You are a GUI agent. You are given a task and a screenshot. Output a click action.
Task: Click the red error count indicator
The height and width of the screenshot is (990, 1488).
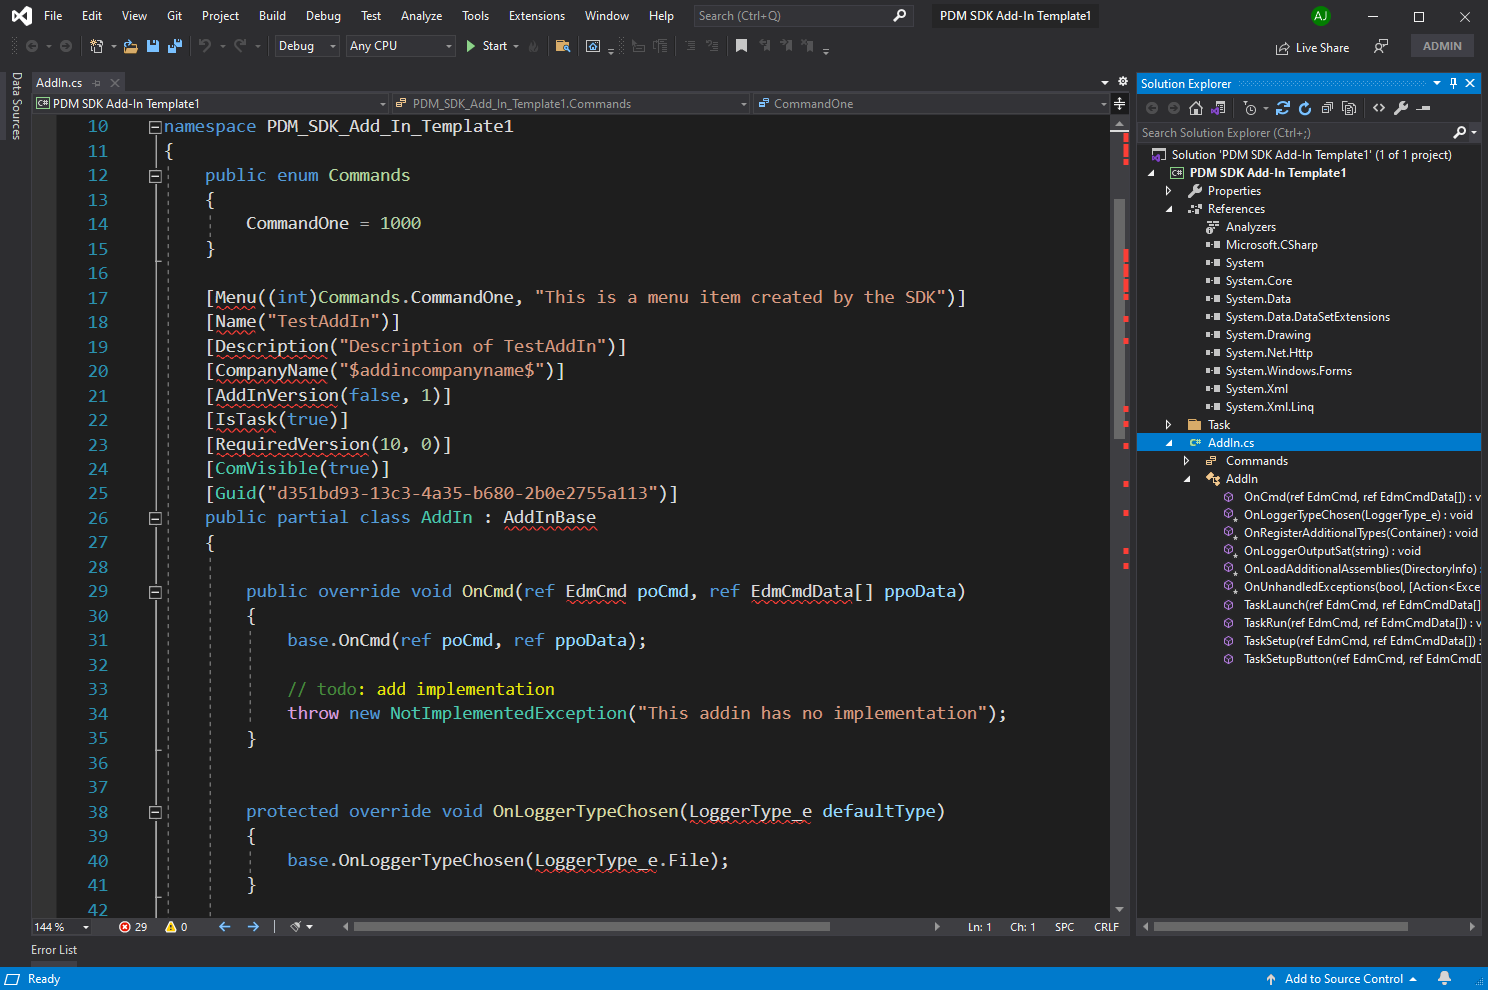[132, 927]
